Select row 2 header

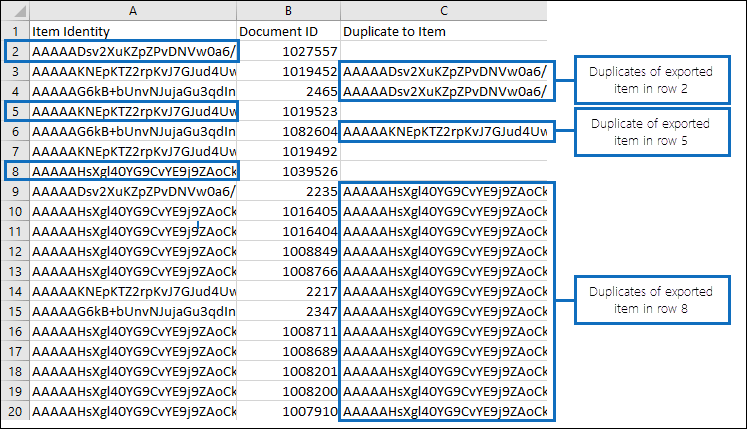click(15, 51)
